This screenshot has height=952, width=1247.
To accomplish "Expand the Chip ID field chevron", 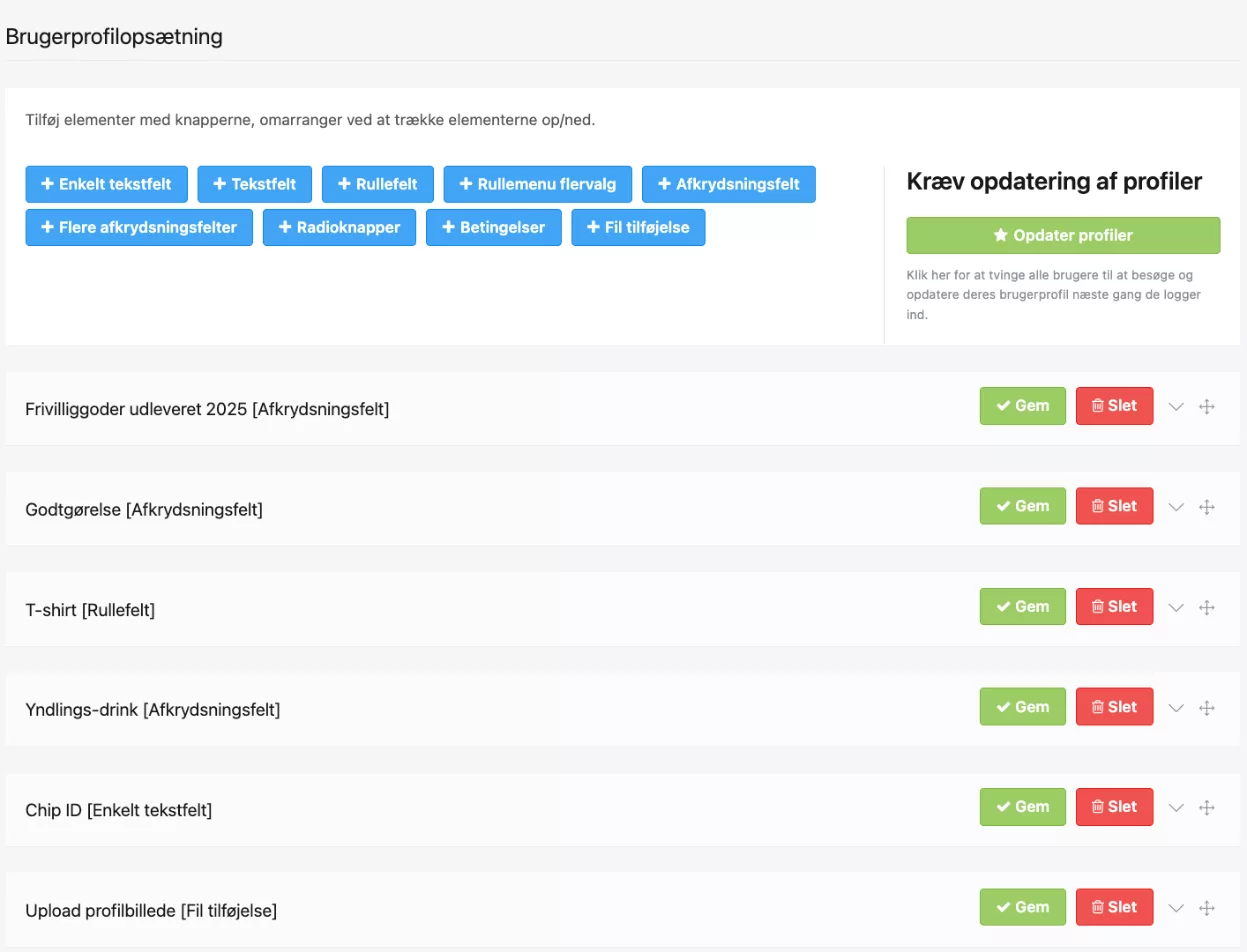I will (x=1176, y=808).
